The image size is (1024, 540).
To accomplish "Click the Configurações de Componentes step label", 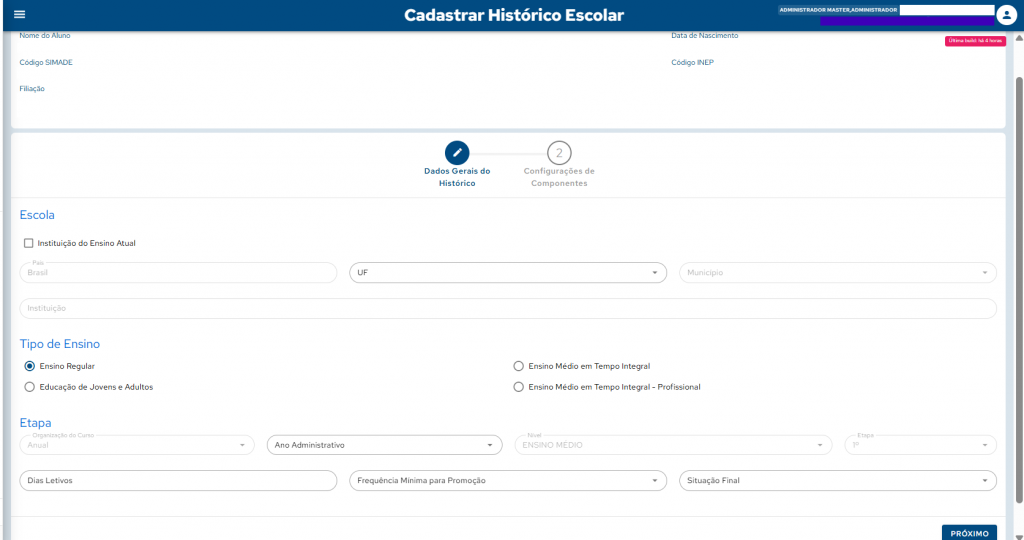I will (x=559, y=177).
